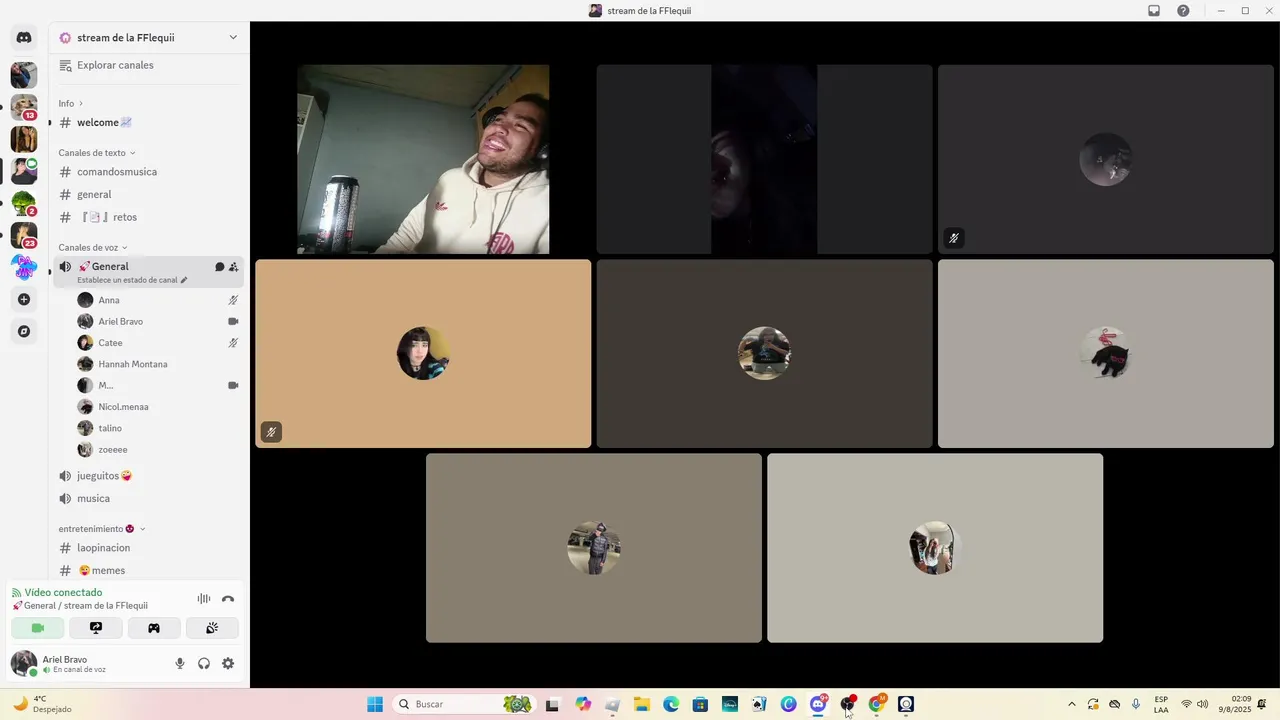The image size is (1280, 720).
Task: Open noise suppression waveform icon
Action: point(204,599)
